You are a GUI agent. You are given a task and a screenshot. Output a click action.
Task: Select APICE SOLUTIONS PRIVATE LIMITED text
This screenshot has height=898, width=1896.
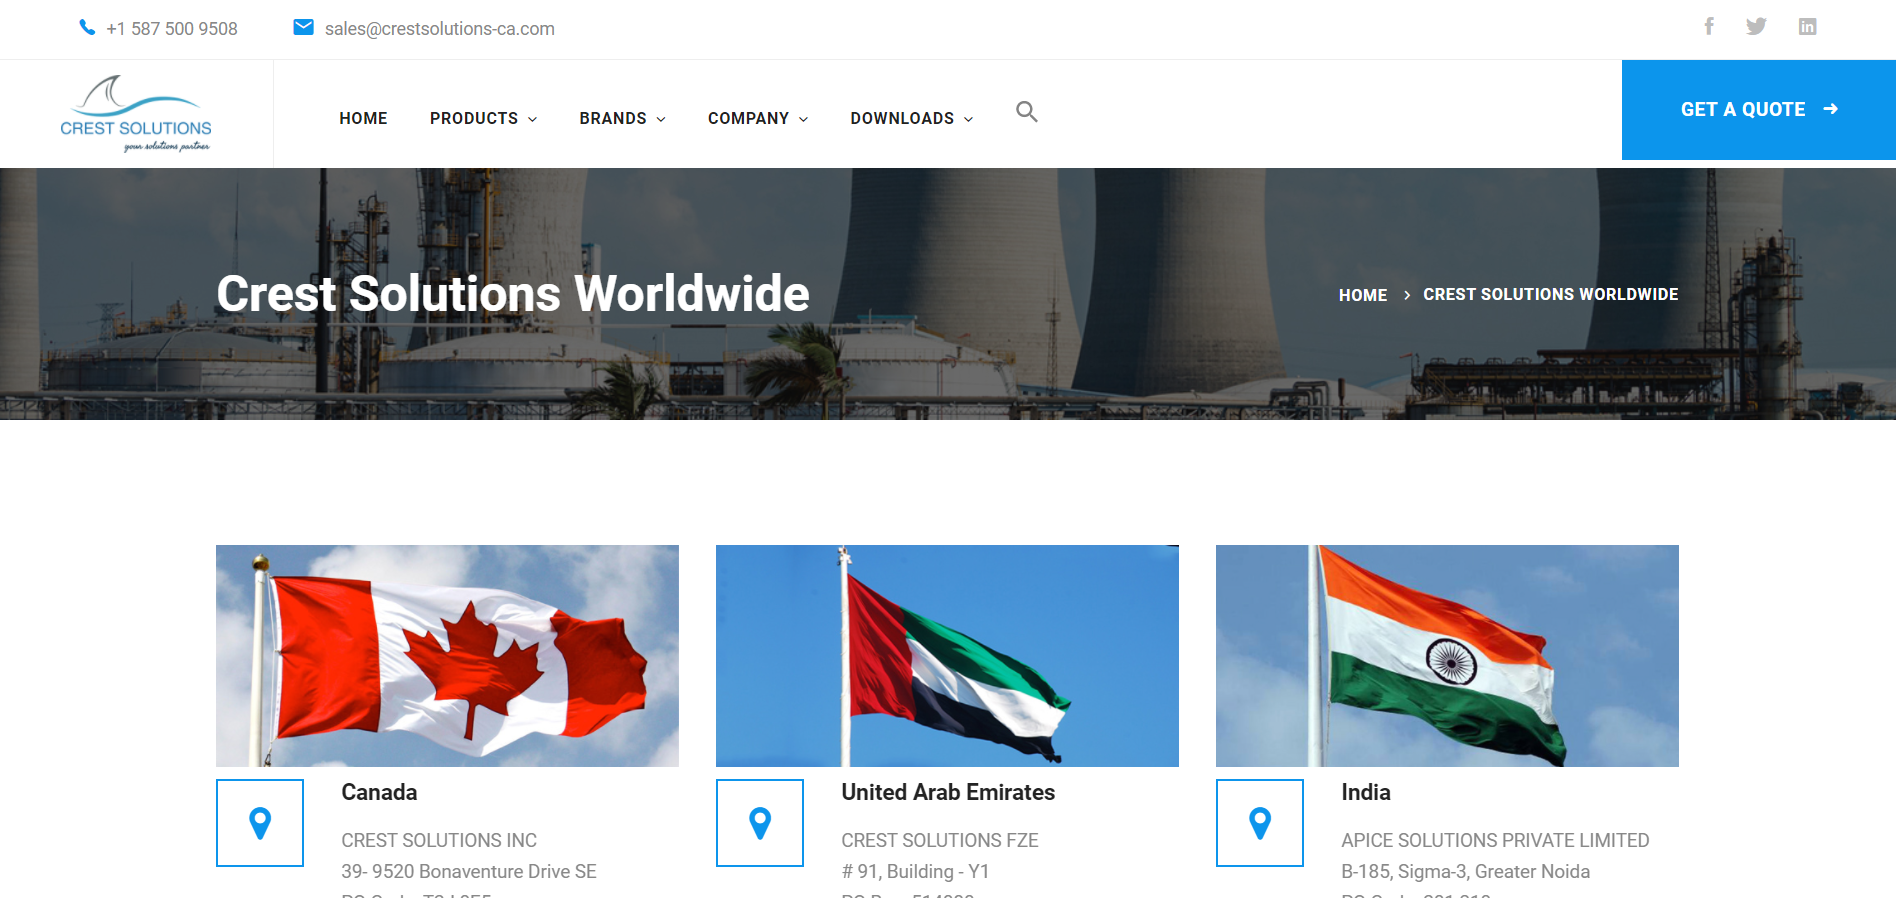[x=1495, y=841]
